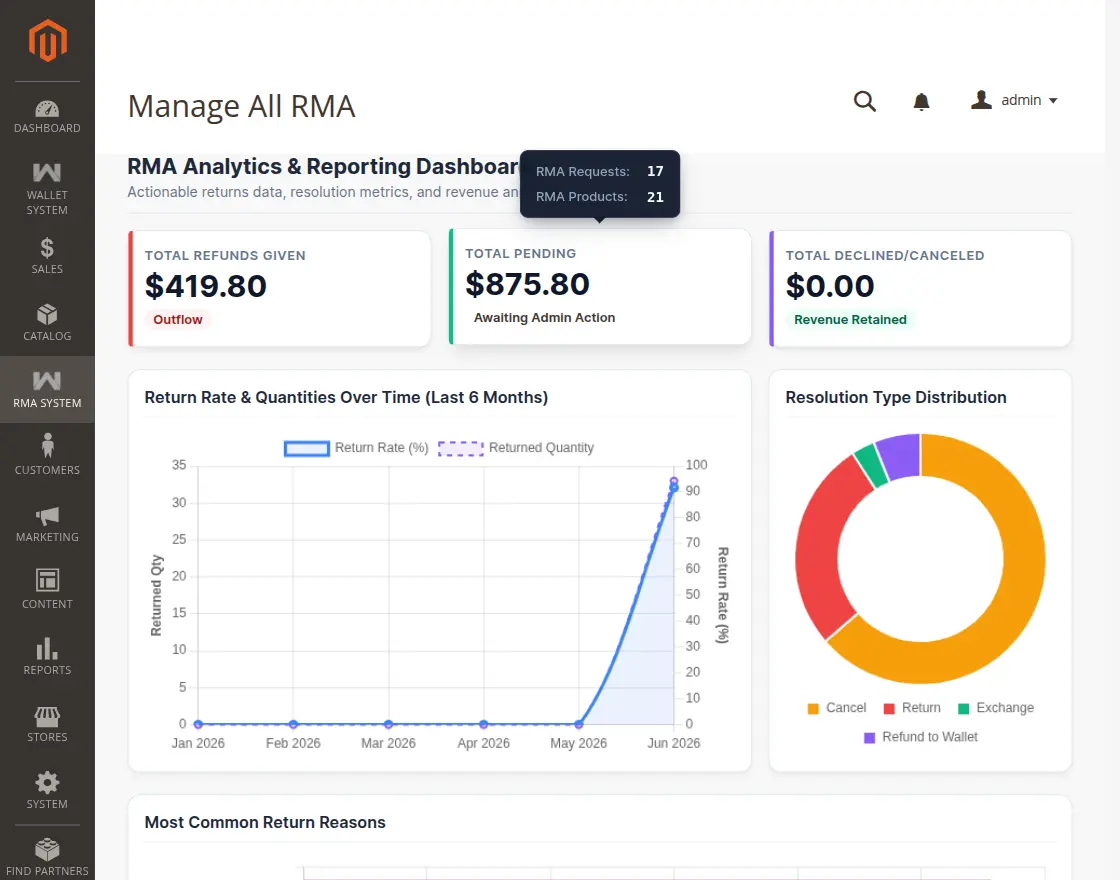Click the Feb 2026 data point

point(293,724)
